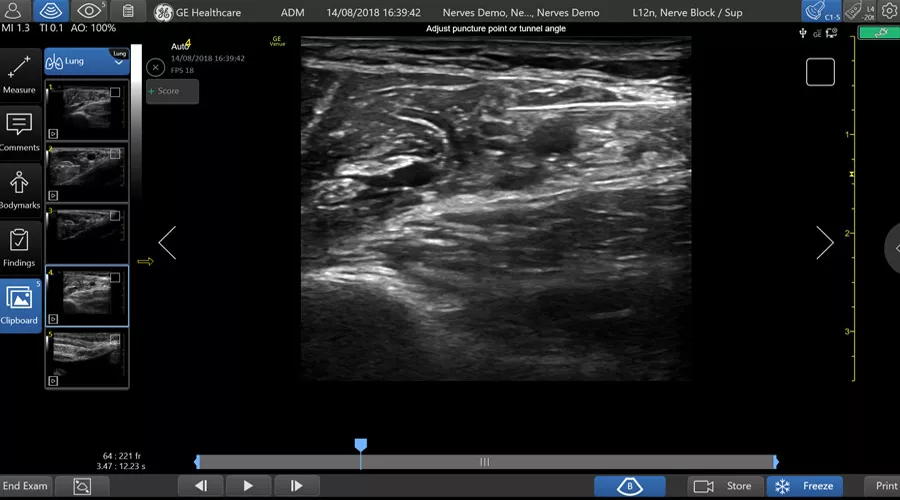Click the ultrasound probe scan icon
The width and height of the screenshot is (900, 500).
[x=51, y=11]
